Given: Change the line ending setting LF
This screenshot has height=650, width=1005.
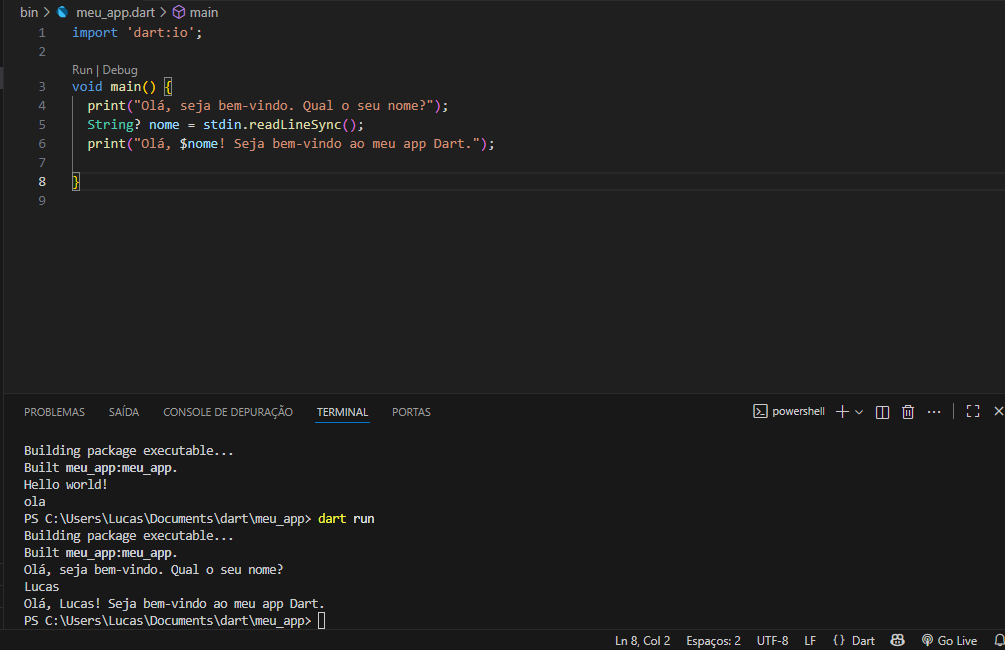Looking at the screenshot, I should pyautogui.click(x=810, y=640).
